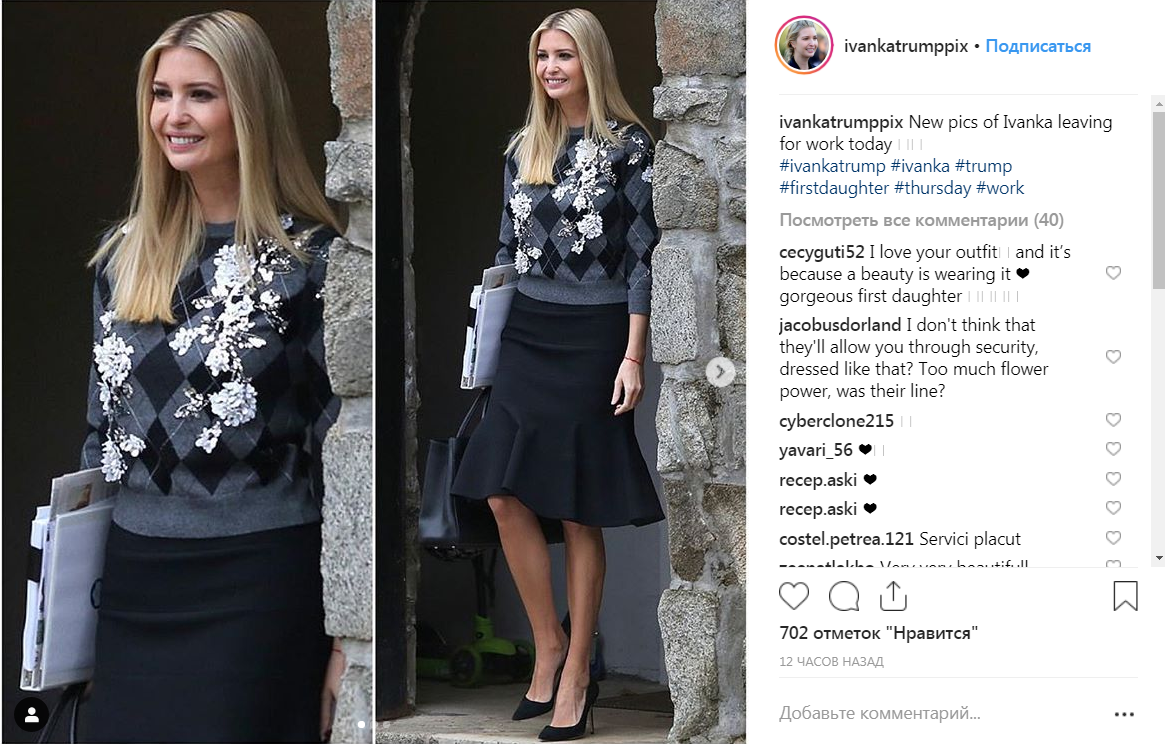Open the #firstdaughter hashtag
Image resolution: width=1165 pixels, height=744 pixels.
pos(834,188)
